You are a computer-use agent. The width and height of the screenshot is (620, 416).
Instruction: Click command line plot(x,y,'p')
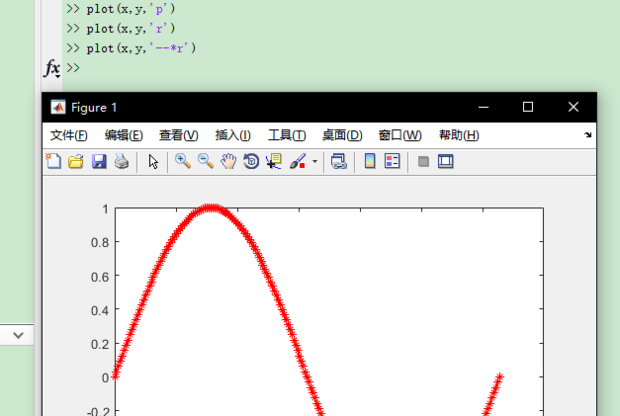pyautogui.click(x=130, y=9)
